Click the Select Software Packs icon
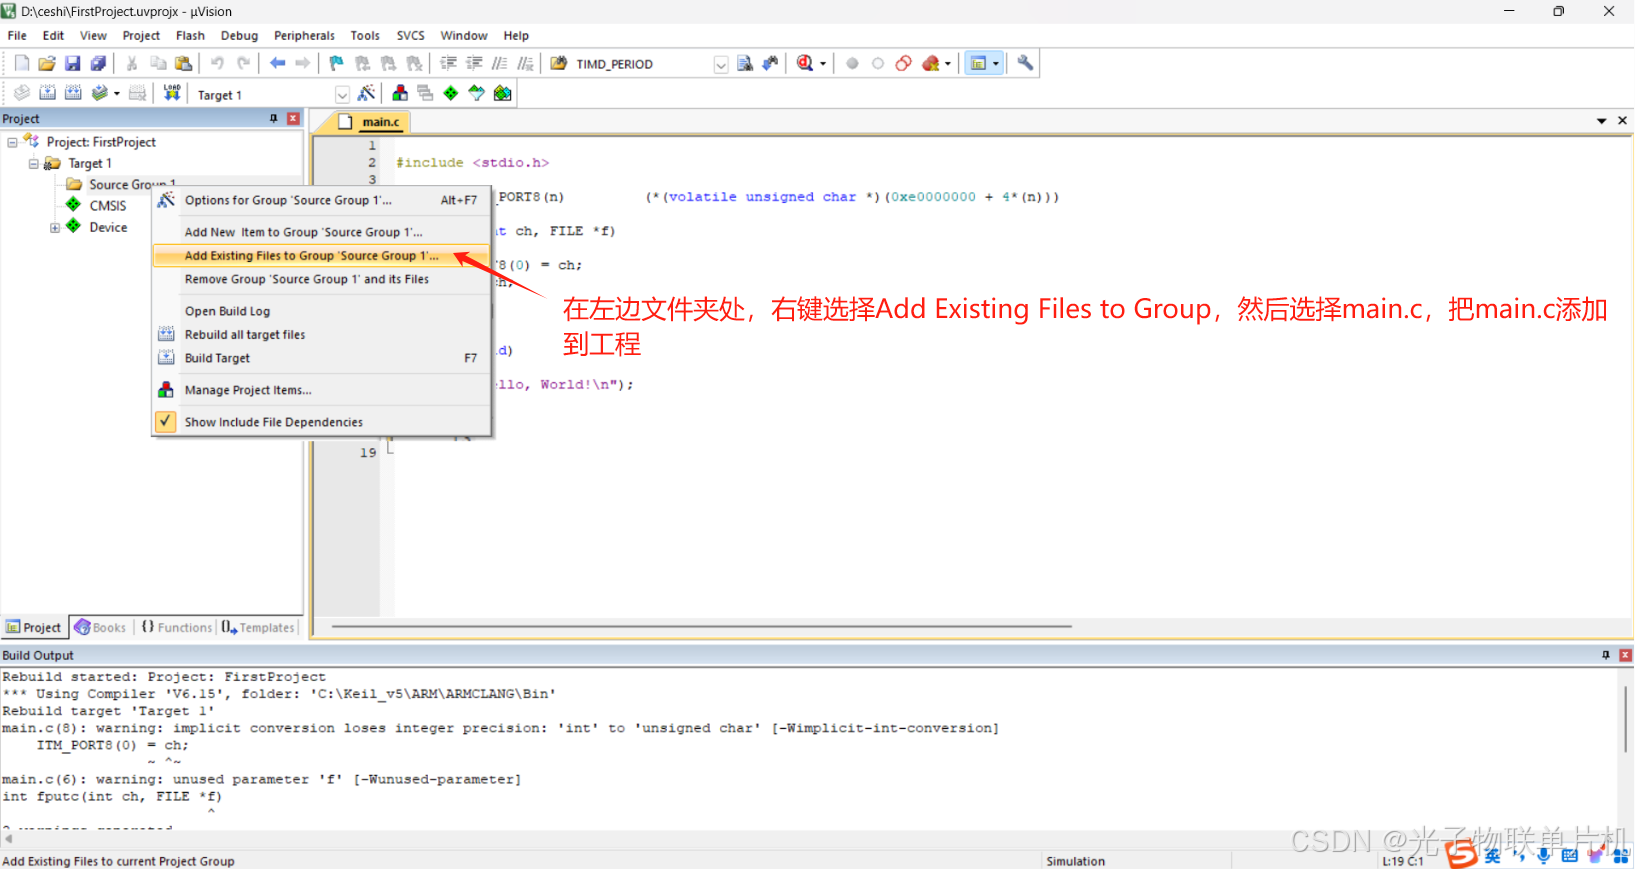This screenshot has height=869, width=1635. [477, 93]
